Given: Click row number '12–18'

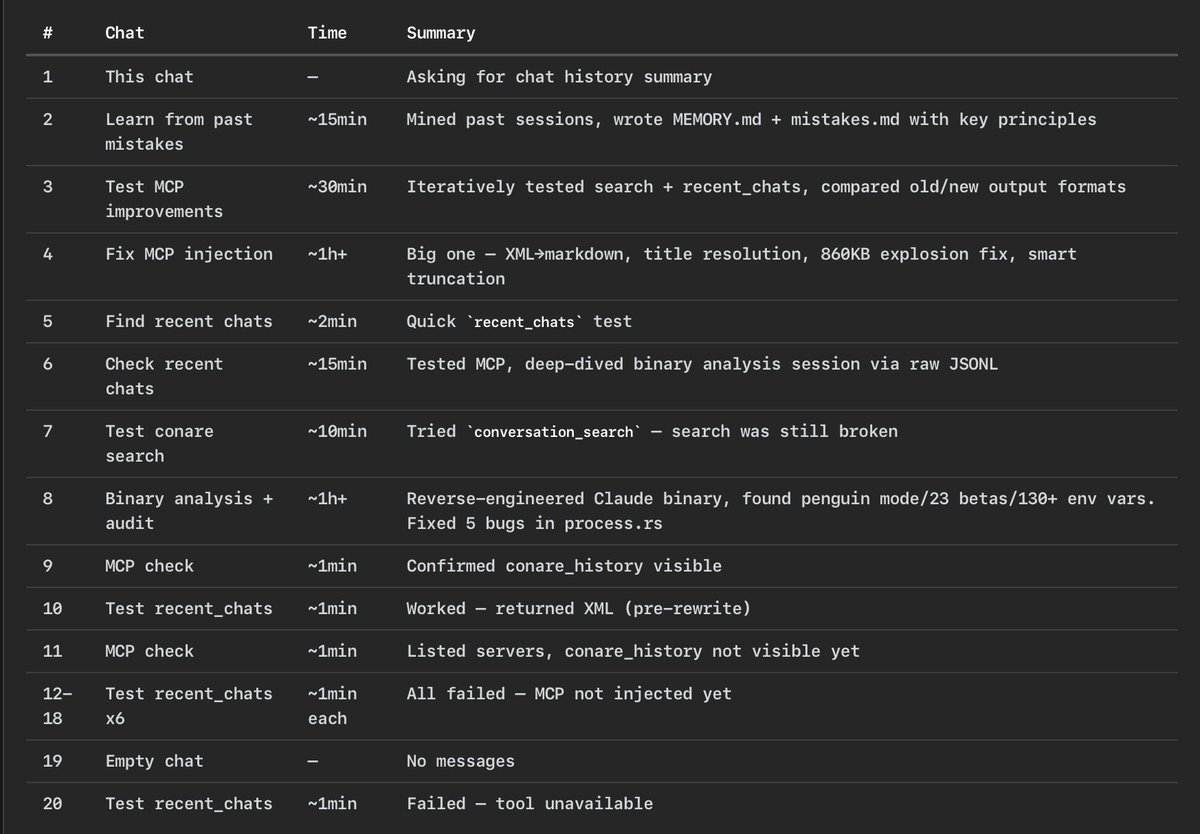Looking at the screenshot, I should coord(58,706).
